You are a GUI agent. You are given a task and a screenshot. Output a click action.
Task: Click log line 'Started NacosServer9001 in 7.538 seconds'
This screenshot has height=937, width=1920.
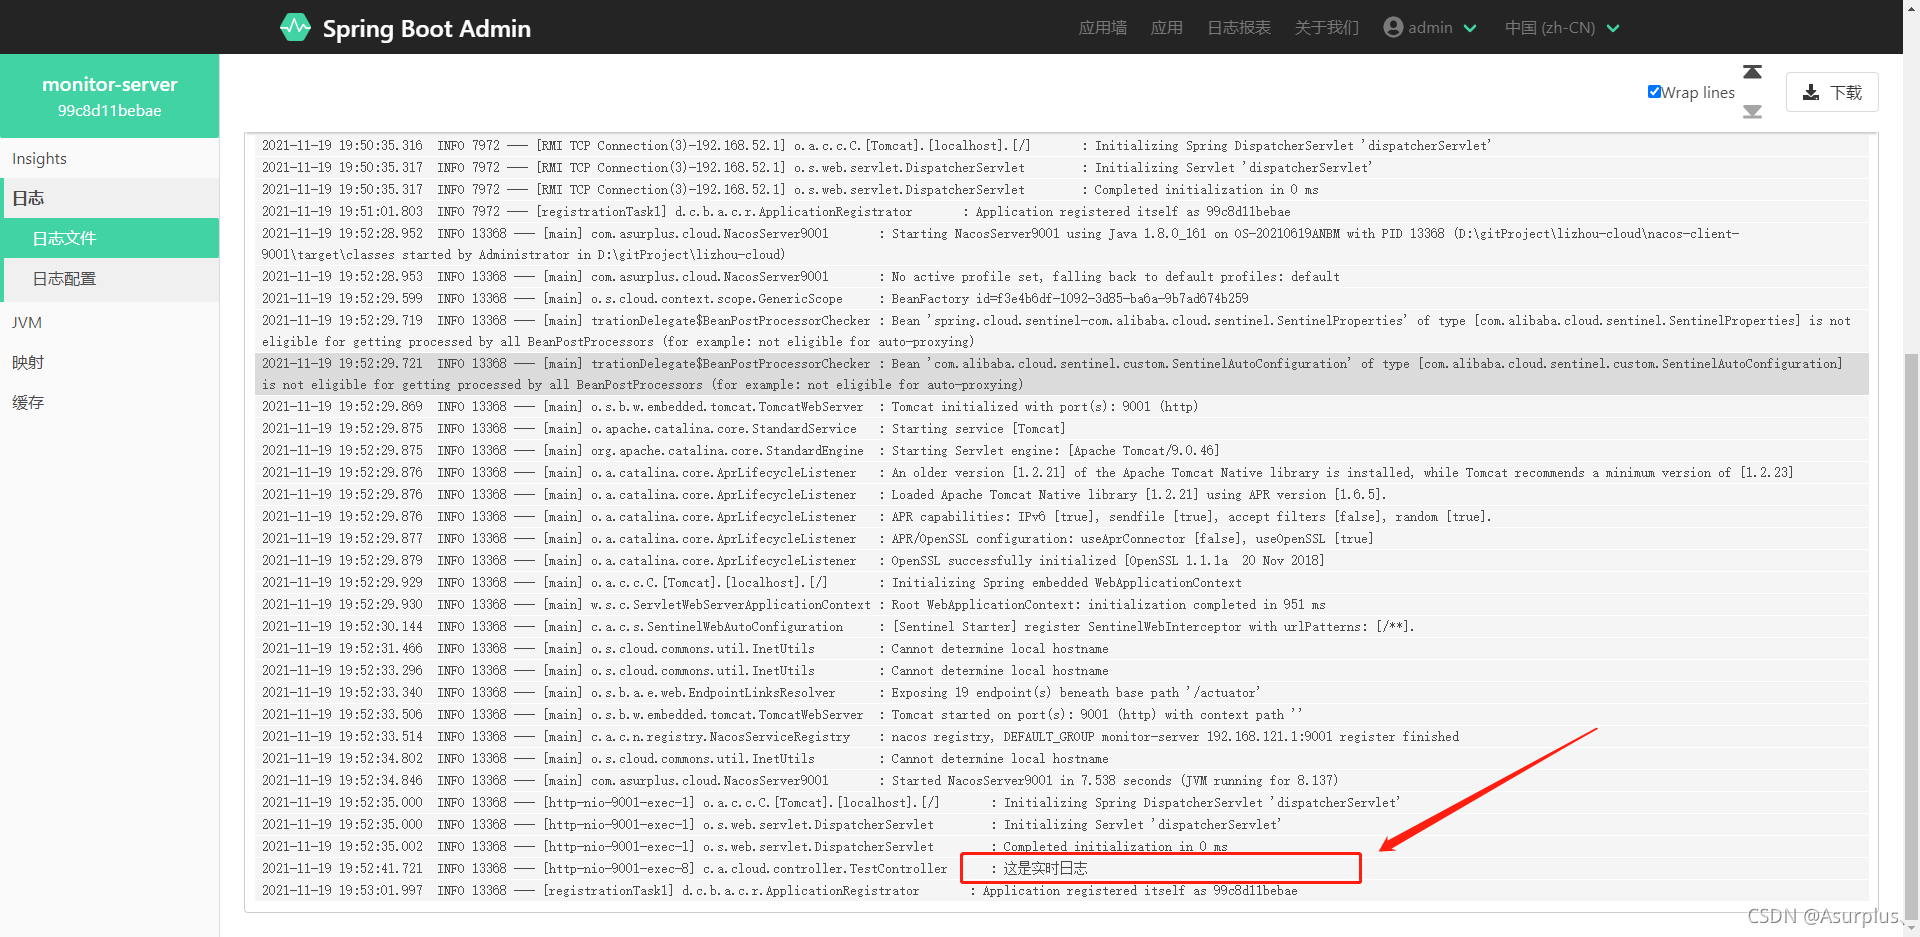pyautogui.click(x=1061, y=780)
